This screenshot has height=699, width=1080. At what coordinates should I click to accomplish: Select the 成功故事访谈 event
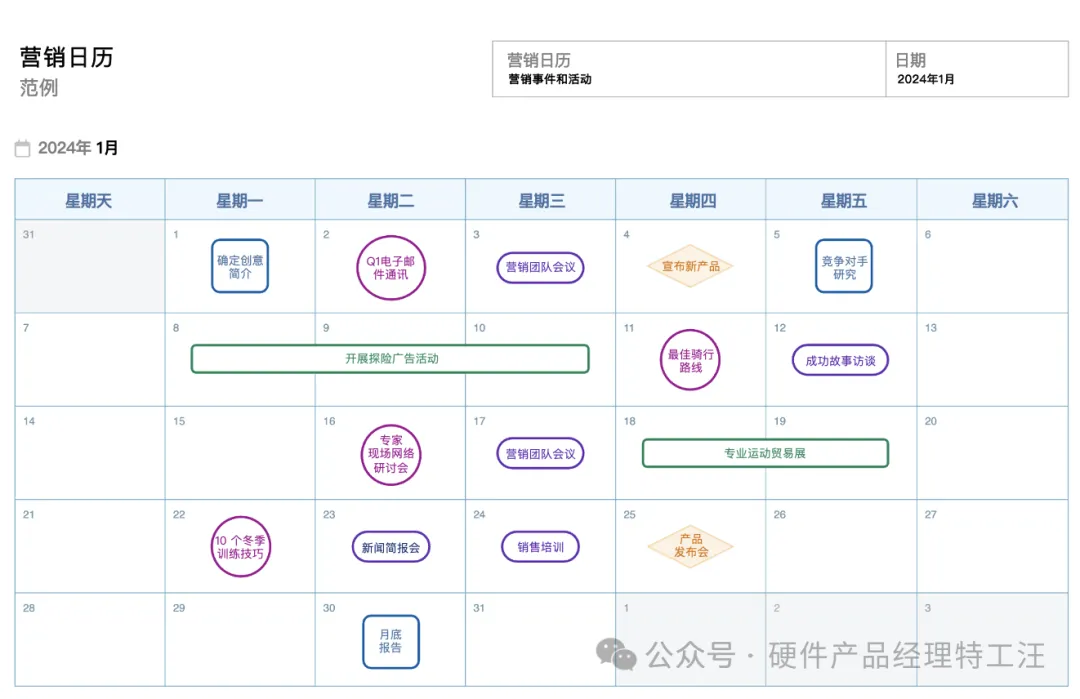[841, 360]
